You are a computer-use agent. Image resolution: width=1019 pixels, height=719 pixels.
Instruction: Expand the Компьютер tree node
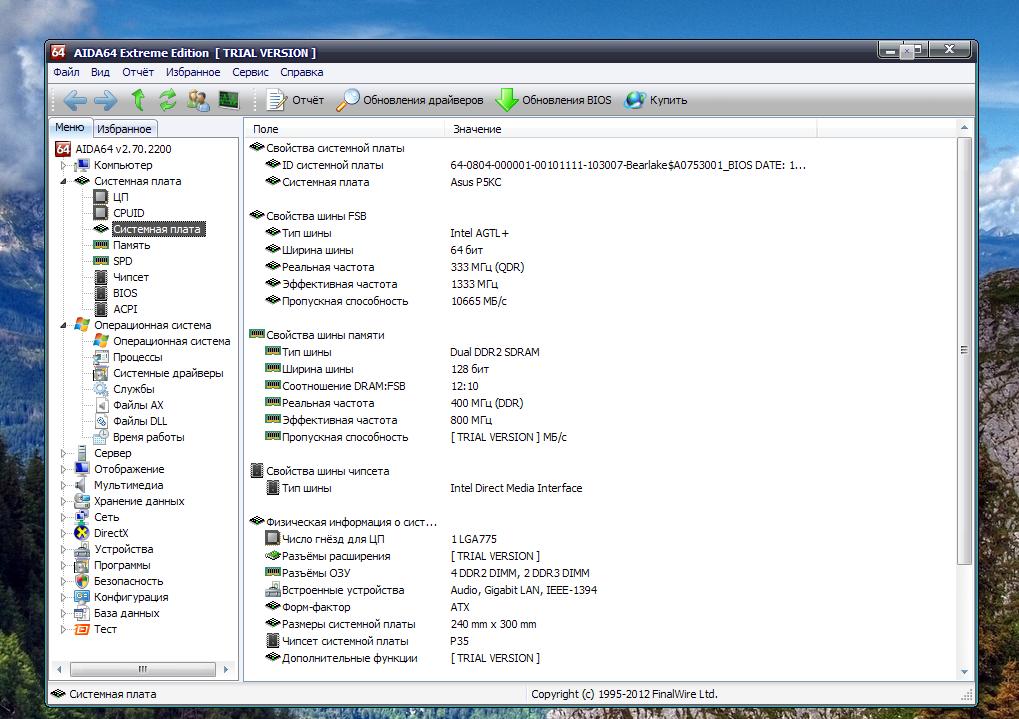[64, 165]
